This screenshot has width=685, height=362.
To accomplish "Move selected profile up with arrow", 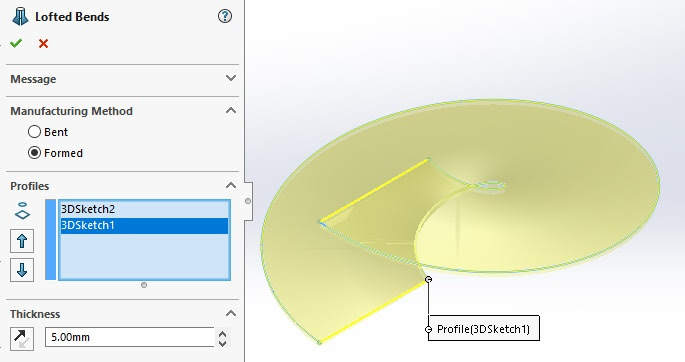I will pyautogui.click(x=22, y=241).
